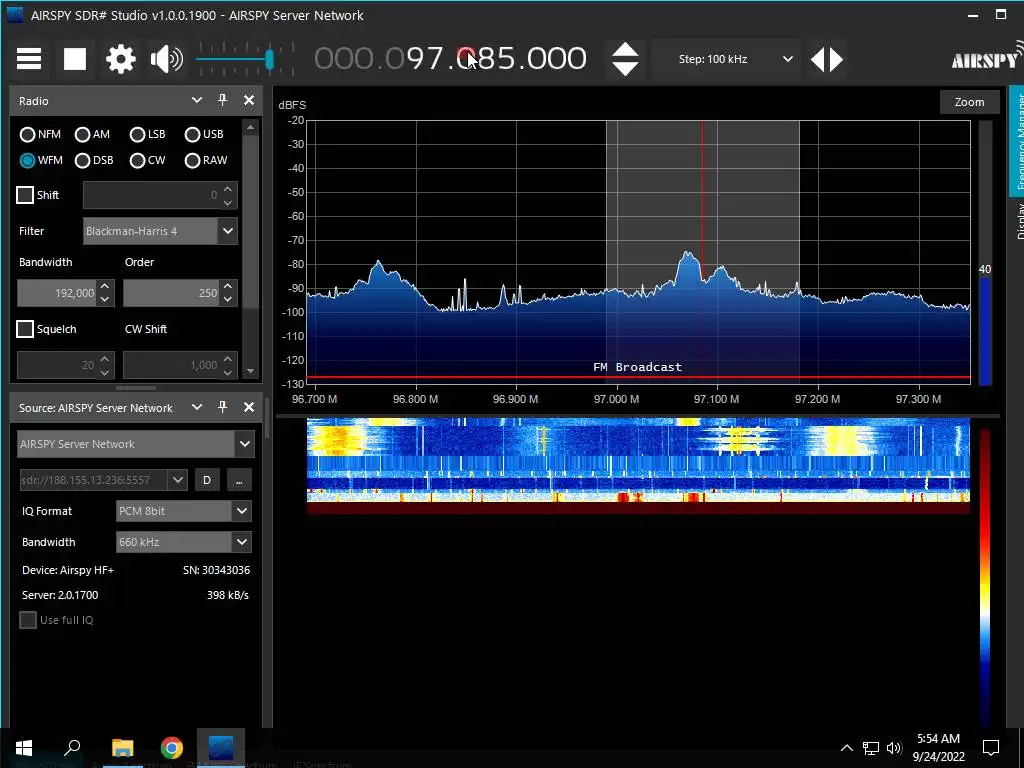Click the left tuning arrow icon

pos(818,59)
